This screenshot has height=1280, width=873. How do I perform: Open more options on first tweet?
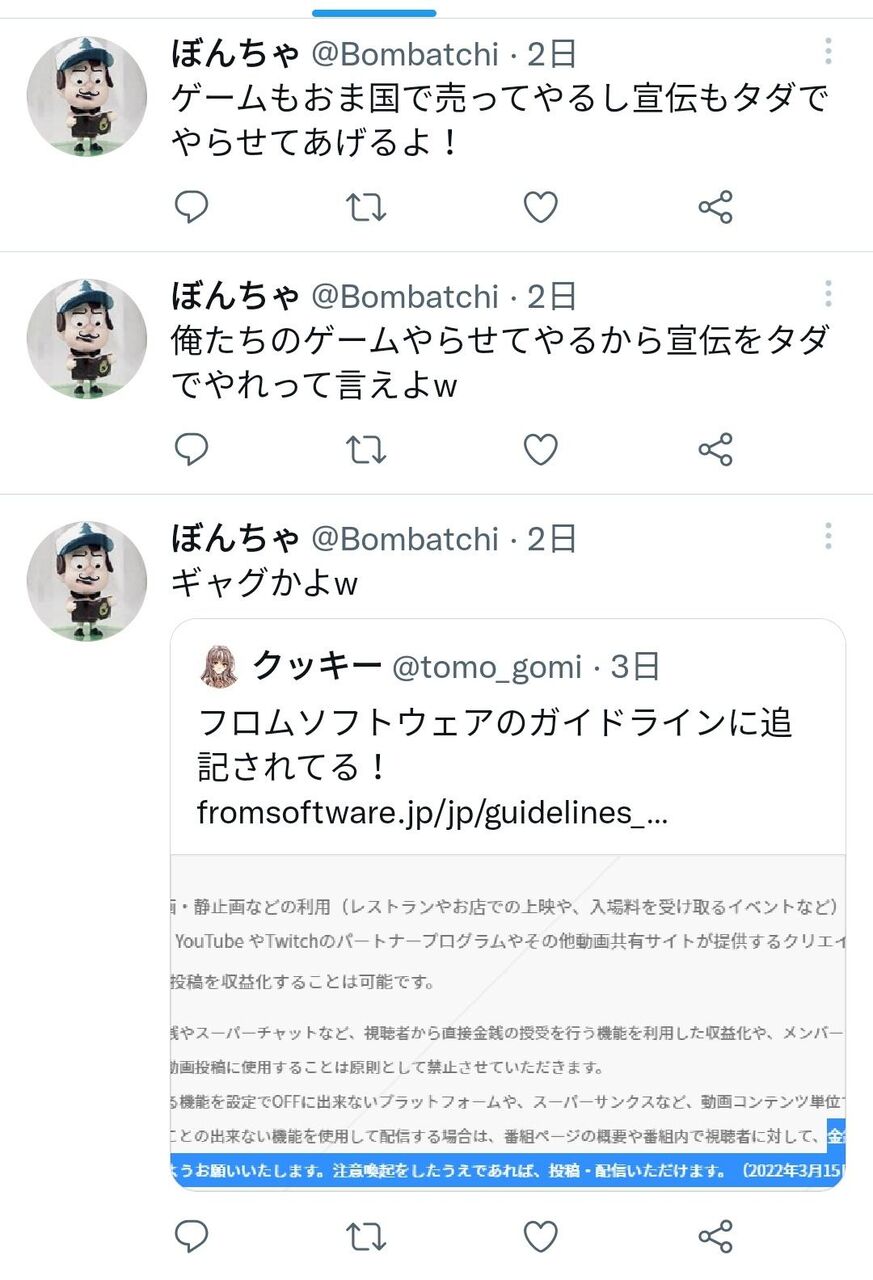828,51
